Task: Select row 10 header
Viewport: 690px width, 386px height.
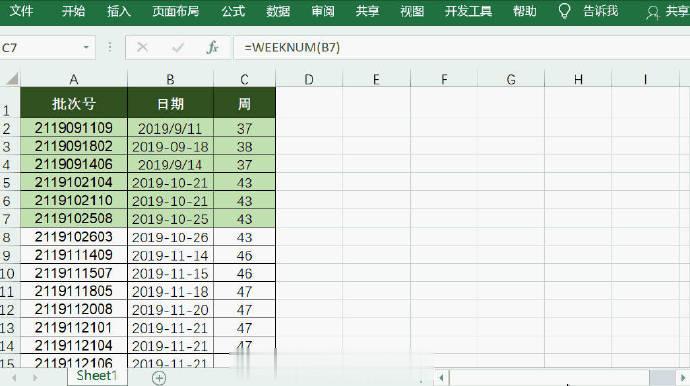Action: pyautogui.click(x=10, y=273)
